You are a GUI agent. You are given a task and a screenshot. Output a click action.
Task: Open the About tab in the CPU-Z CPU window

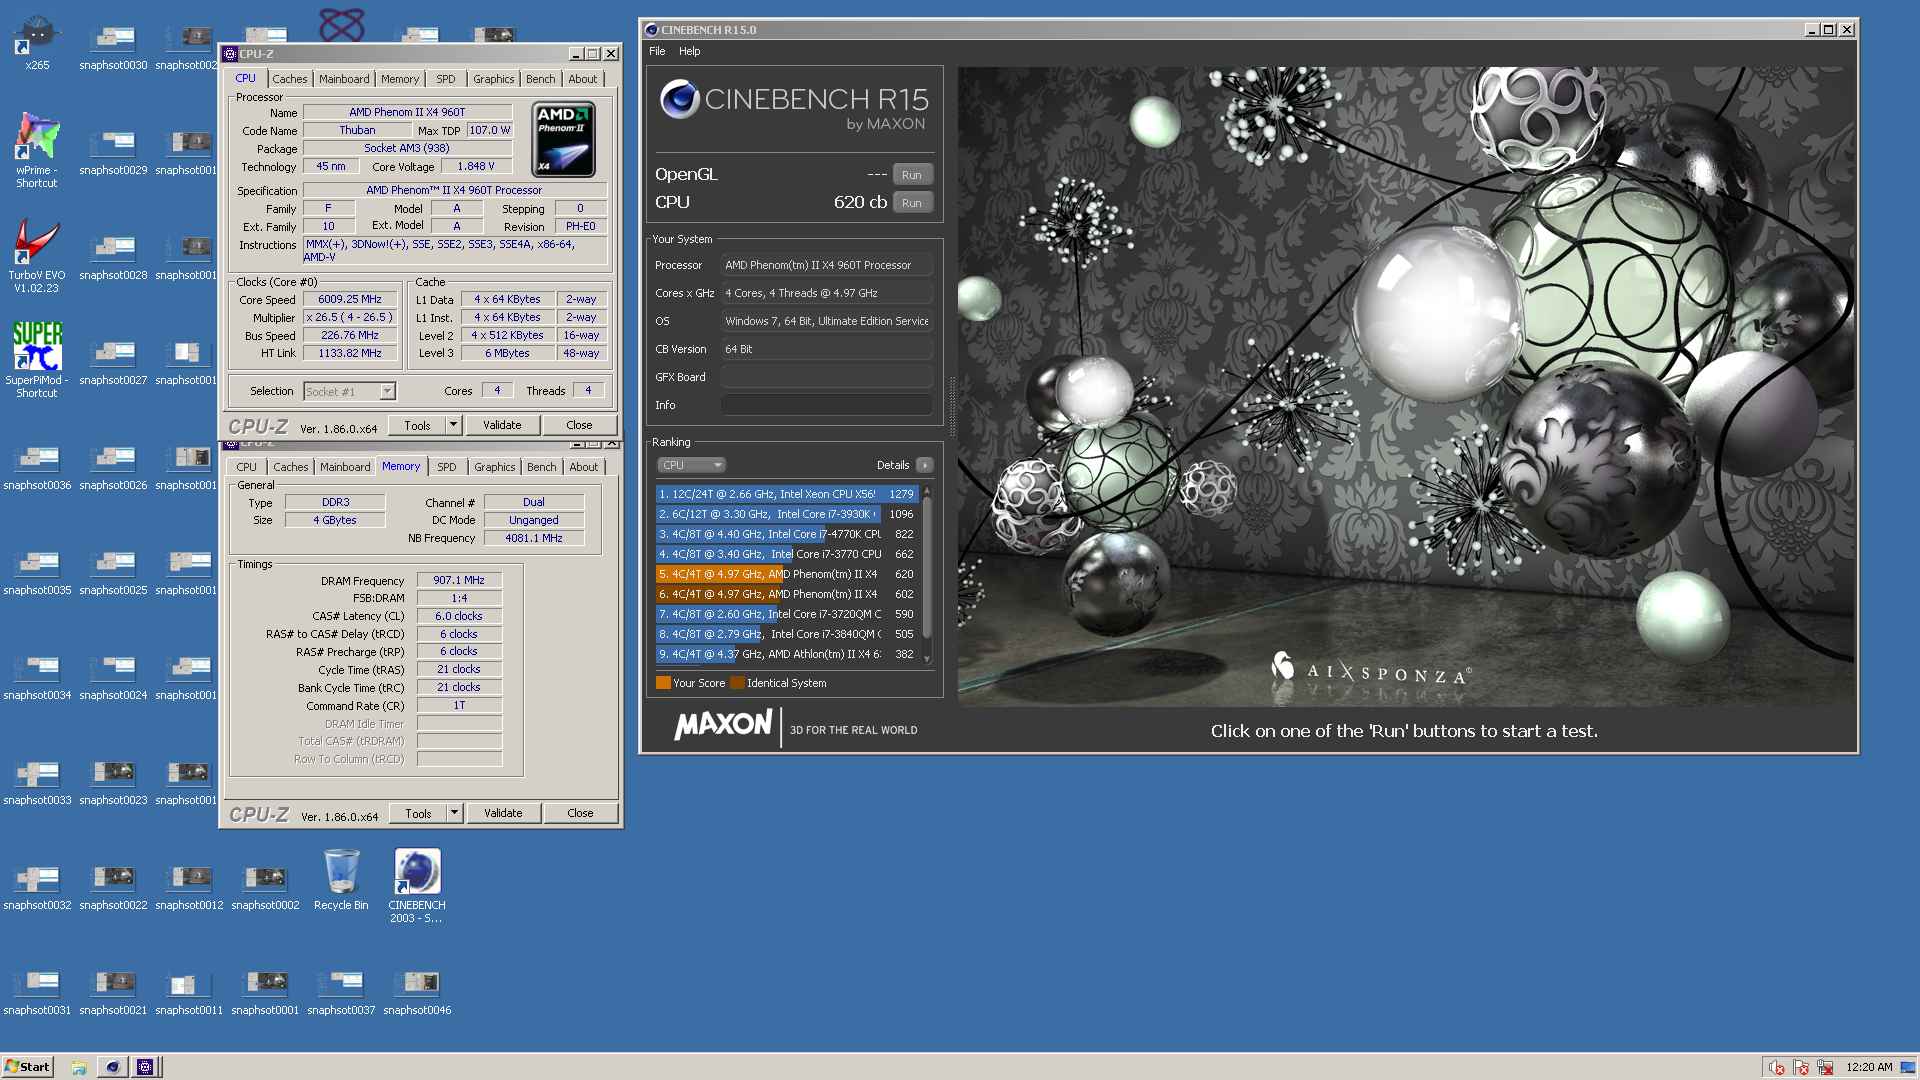click(x=583, y=79)
